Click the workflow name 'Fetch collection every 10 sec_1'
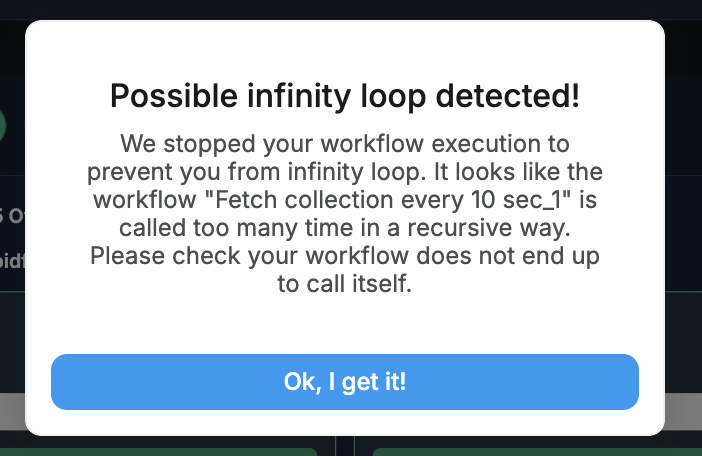Image resolution: width=702 pixels, height=456 pixels. [388, 200]
